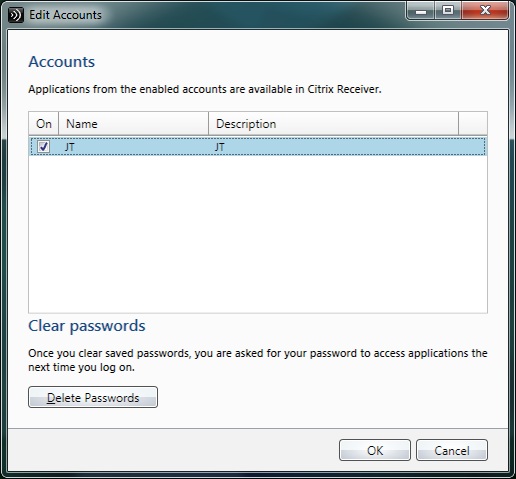Sort by the Description column header

333,124
